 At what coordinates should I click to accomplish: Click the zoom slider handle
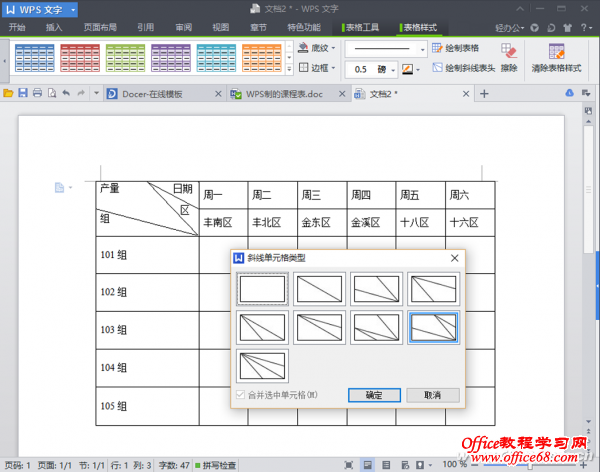[530, 465]
